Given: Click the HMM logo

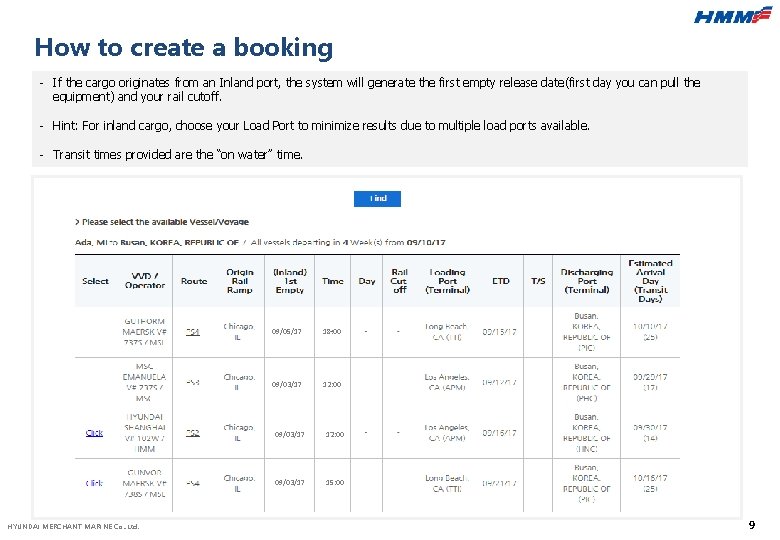Looking at the screenshot, I should point(733,14).
